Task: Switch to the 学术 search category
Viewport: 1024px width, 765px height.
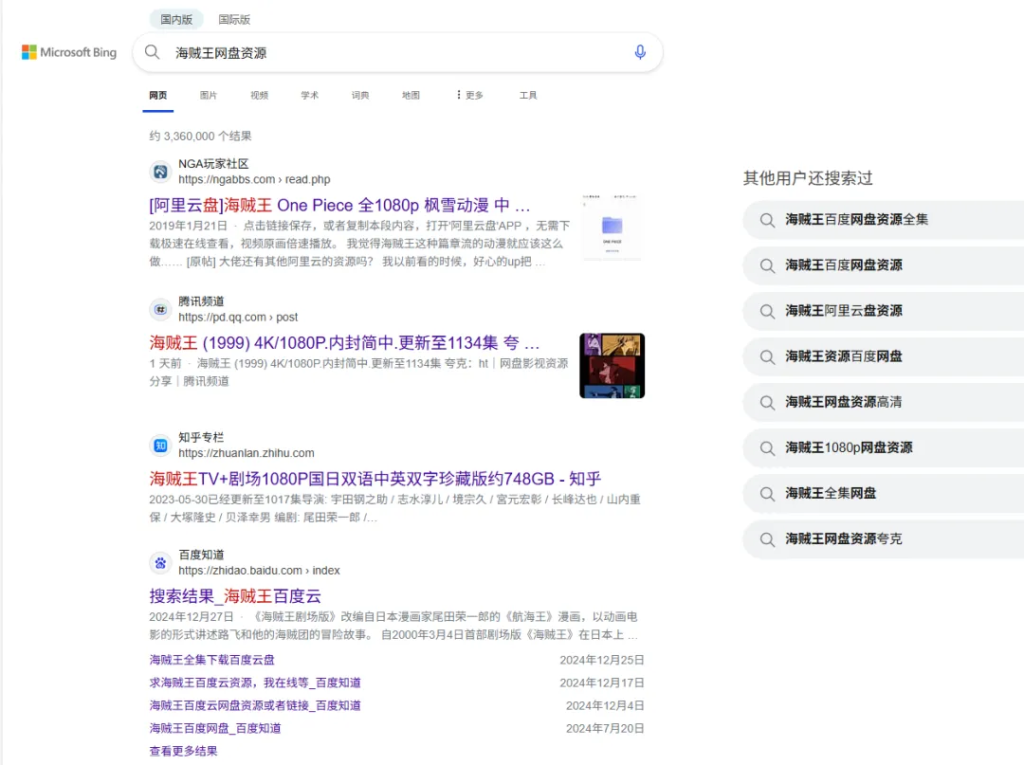Action: pyautogui.click(x=309, y=95)
